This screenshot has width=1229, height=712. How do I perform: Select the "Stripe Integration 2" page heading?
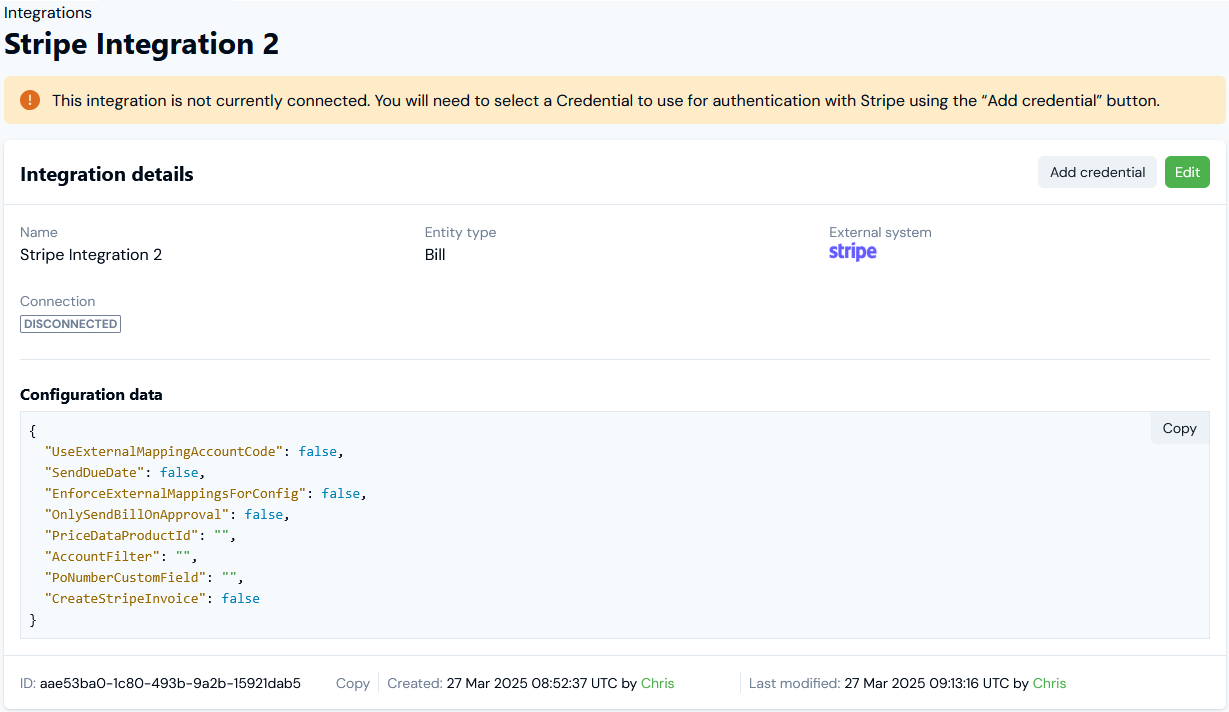coord(141,44)
